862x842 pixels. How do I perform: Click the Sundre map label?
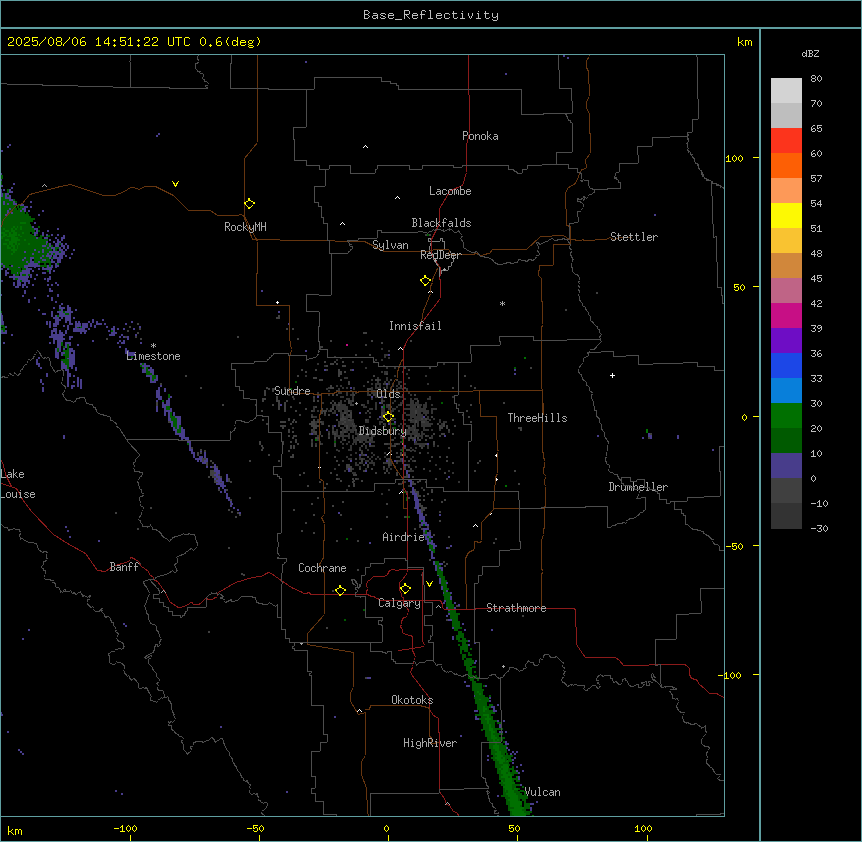click(292, 391)
